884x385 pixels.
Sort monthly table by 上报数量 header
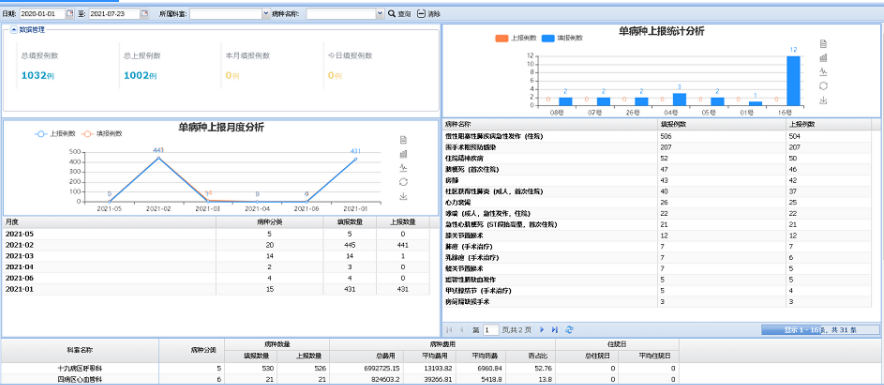(x=403, y=222)
